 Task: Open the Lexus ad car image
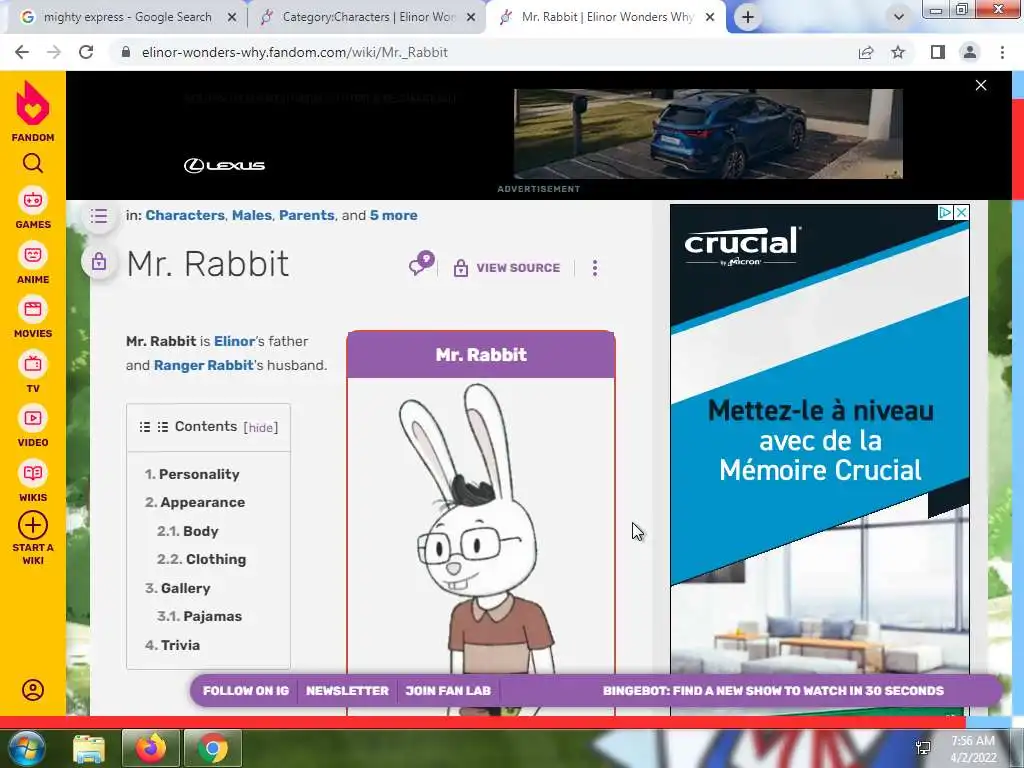point(708,134)
